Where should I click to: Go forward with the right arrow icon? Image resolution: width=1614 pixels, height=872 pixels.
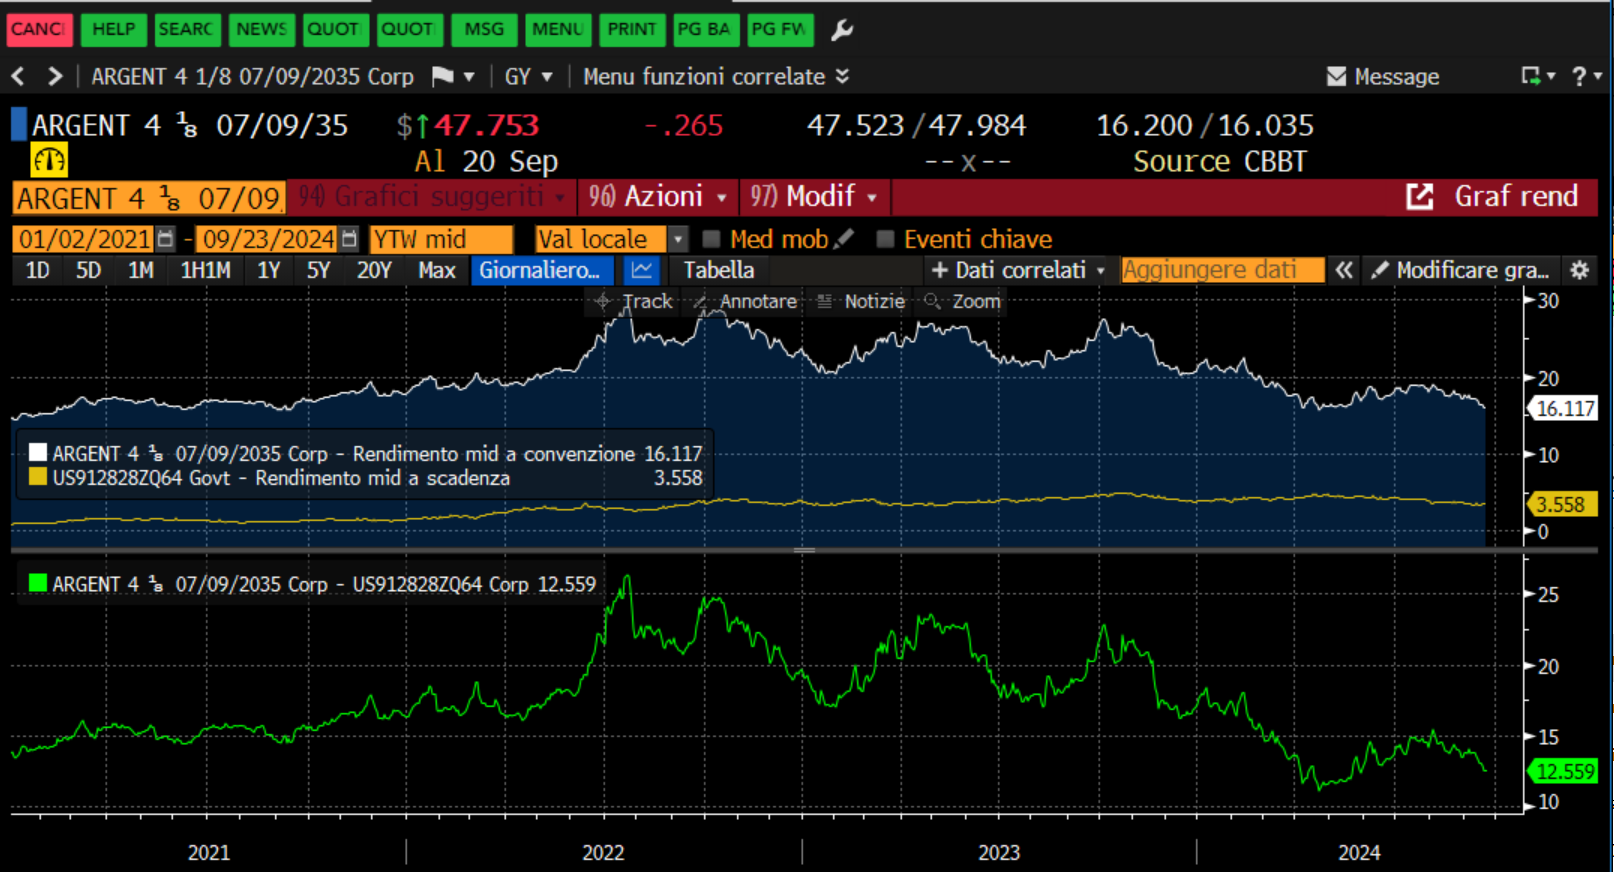(x=55, y=77)
